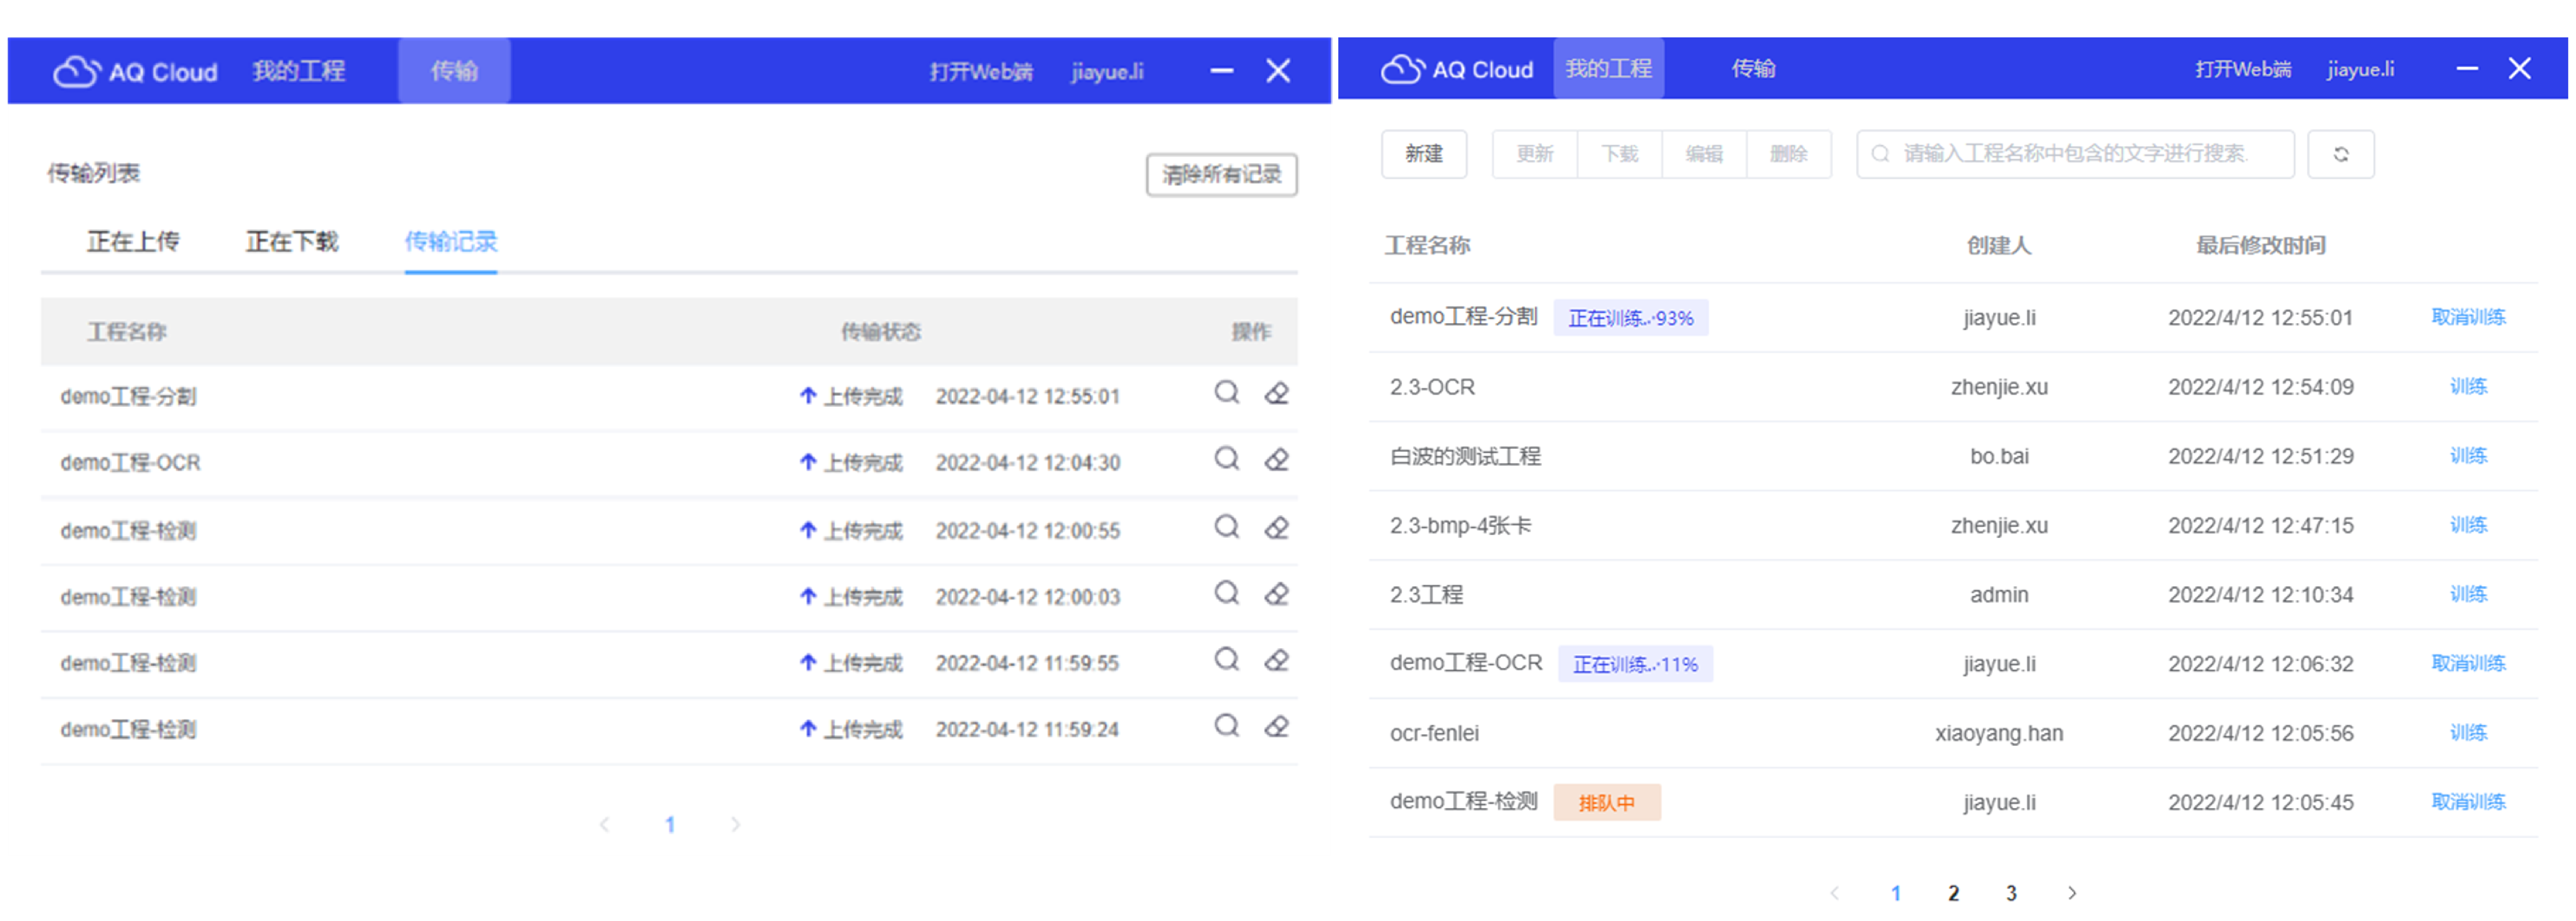Switch to the 正在上传 tab

tap(133, 242)
